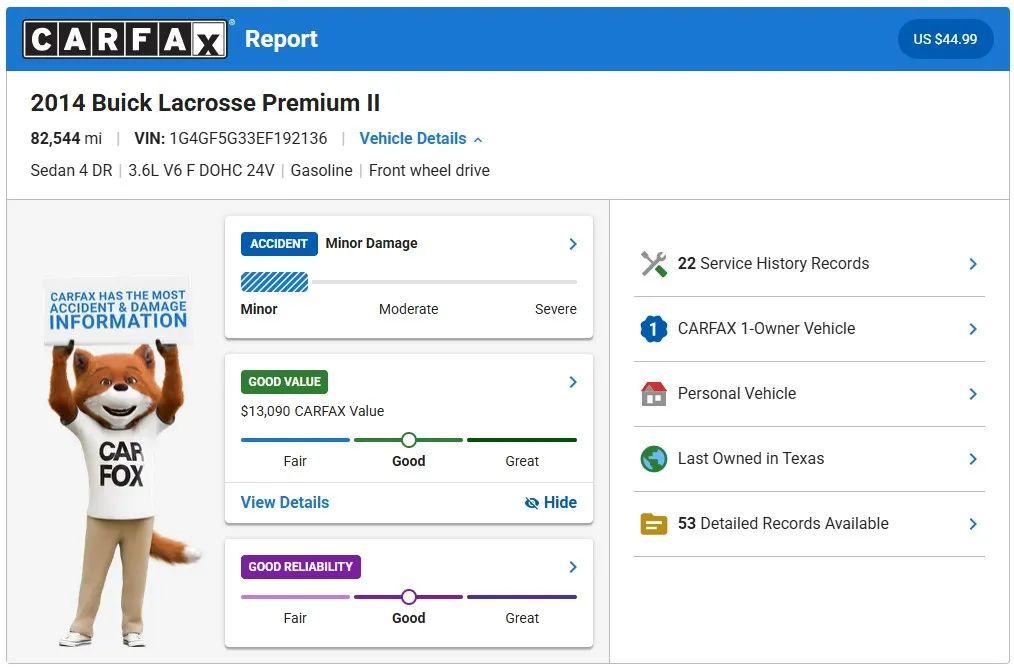Expand the Good Reliability card chevron
The width and height of the screenshot is (1014, 667).
573,567
